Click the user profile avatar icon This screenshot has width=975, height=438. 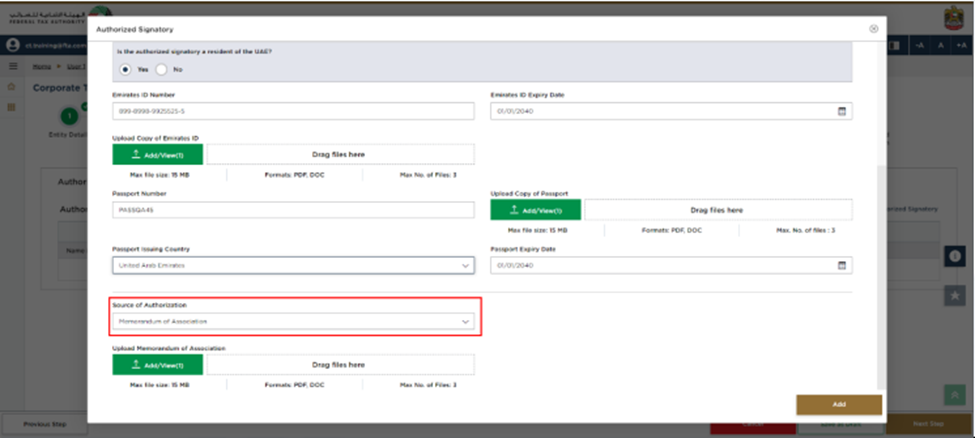(x=14, y=46)
